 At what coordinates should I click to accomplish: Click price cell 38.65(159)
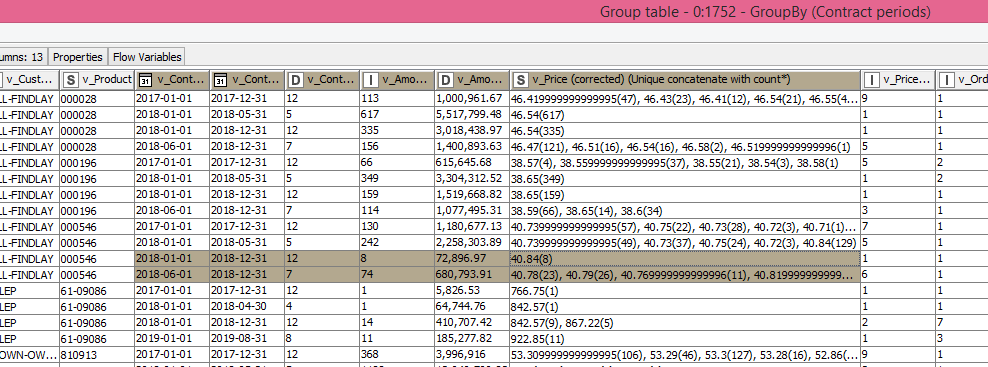click(x=685, y=195)
